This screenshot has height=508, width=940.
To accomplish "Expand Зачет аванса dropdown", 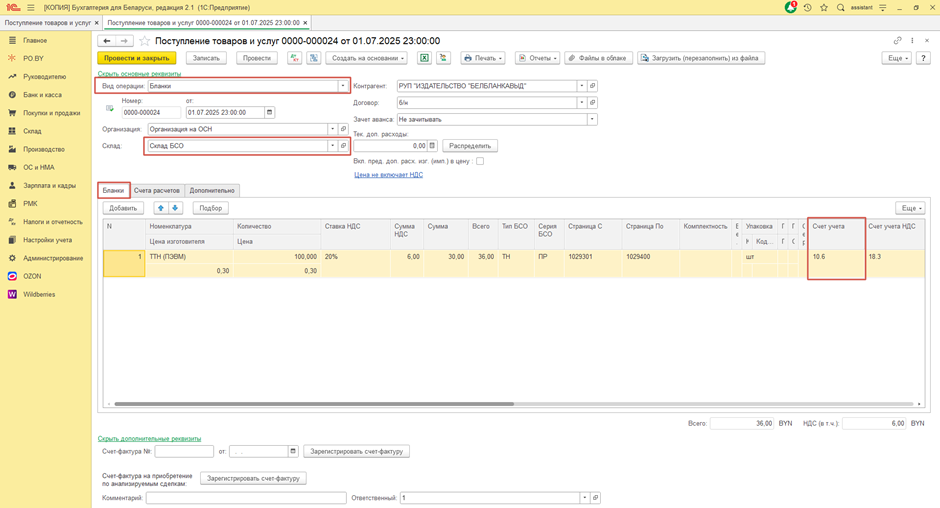I will [592, 119].
